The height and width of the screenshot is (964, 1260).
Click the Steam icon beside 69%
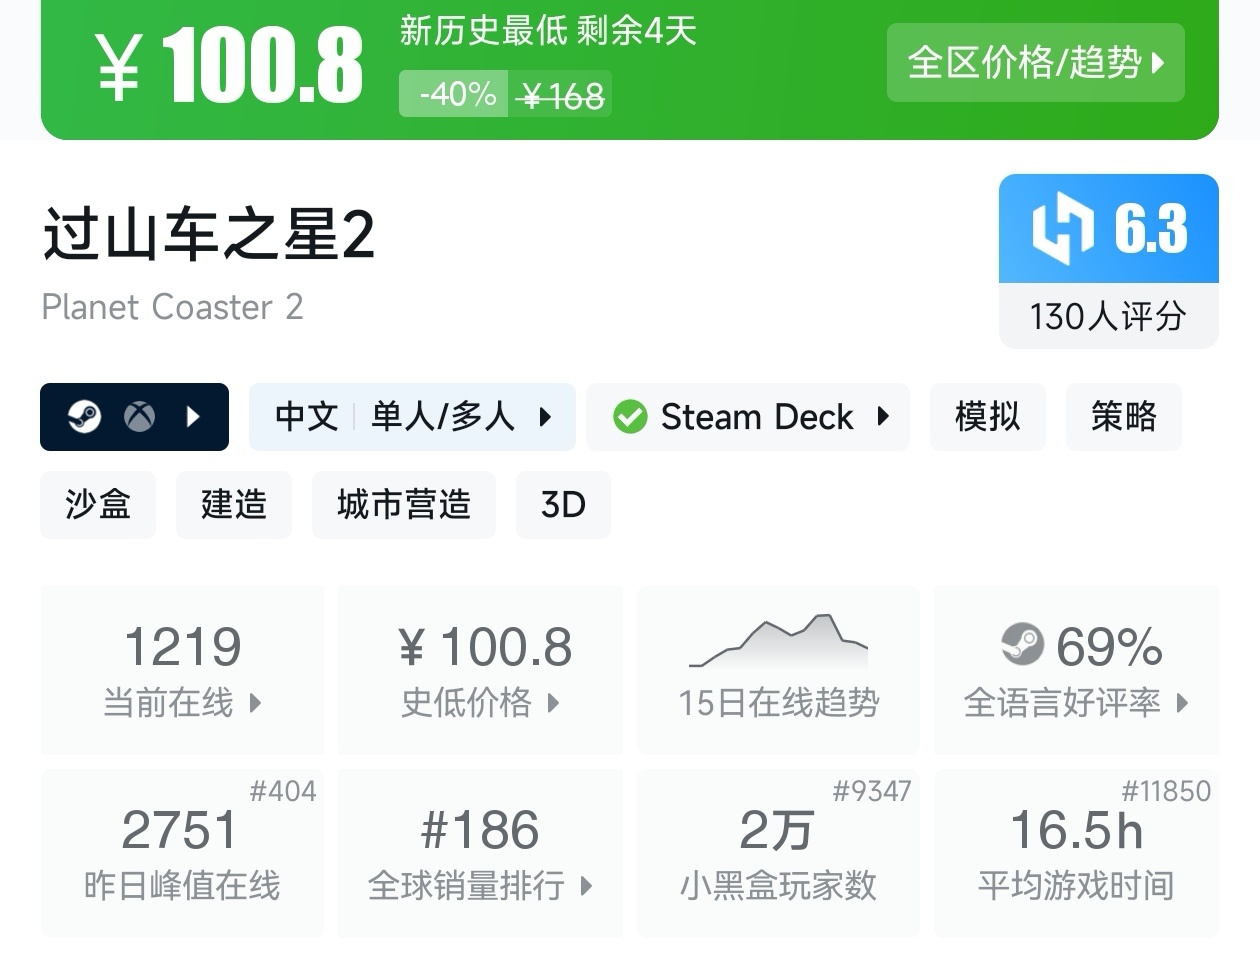tap(1022, 645)
